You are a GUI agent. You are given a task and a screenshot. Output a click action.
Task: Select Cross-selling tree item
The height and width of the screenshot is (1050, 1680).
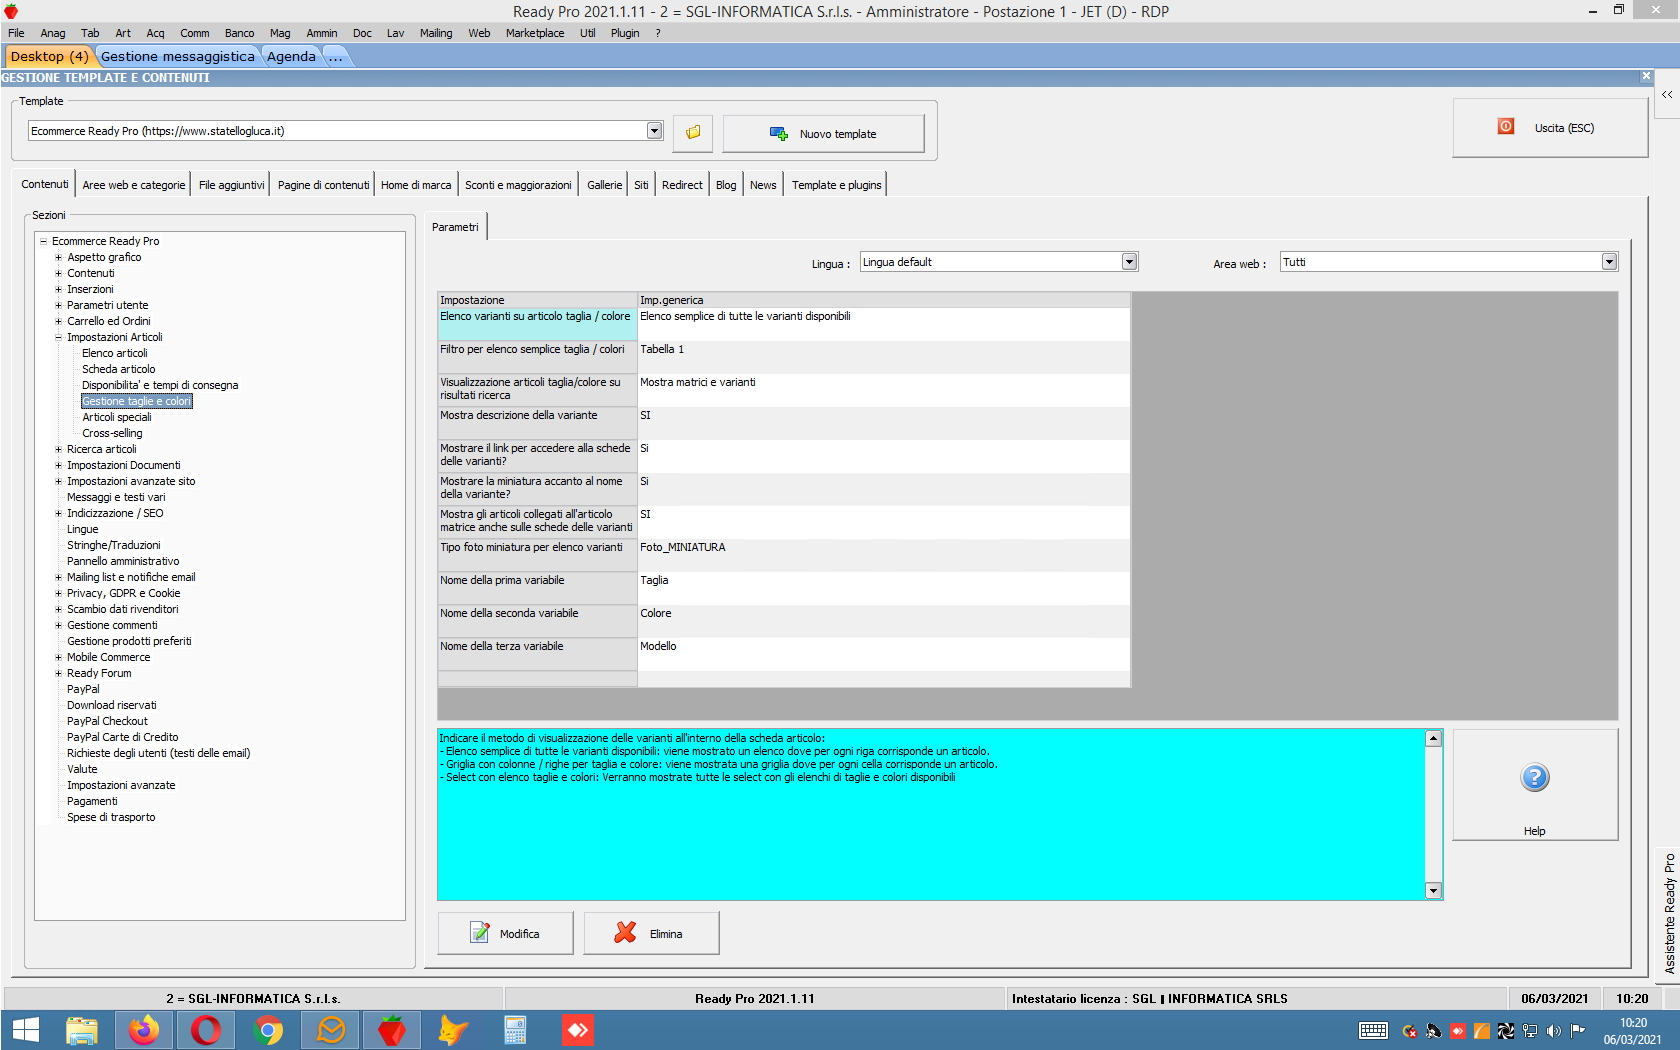click(x=112, y=433)
